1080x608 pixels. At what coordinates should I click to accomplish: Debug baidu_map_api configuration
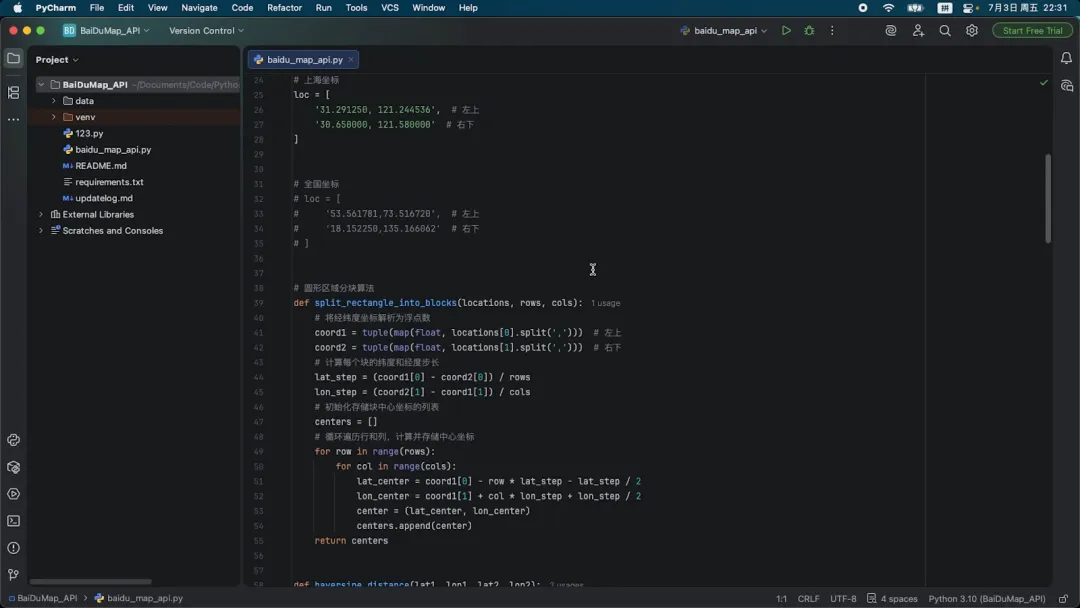click(x=809, y=30)
